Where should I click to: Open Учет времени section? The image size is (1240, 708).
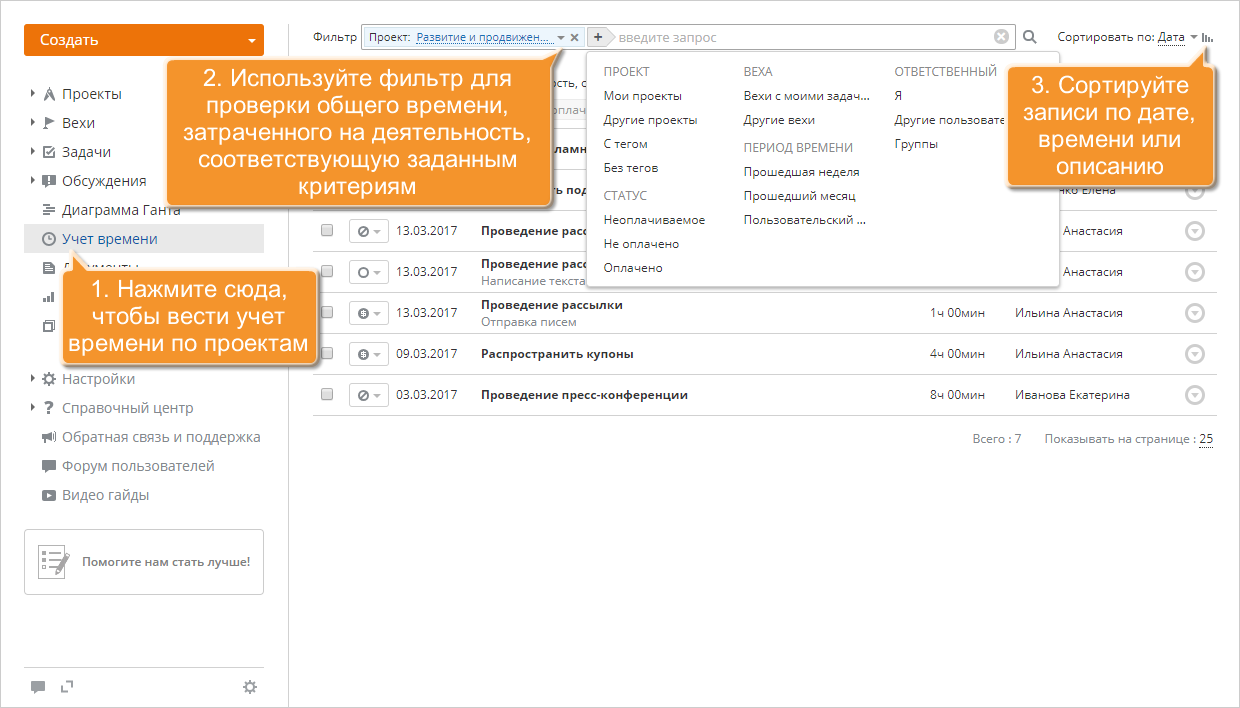pos(144,239)
